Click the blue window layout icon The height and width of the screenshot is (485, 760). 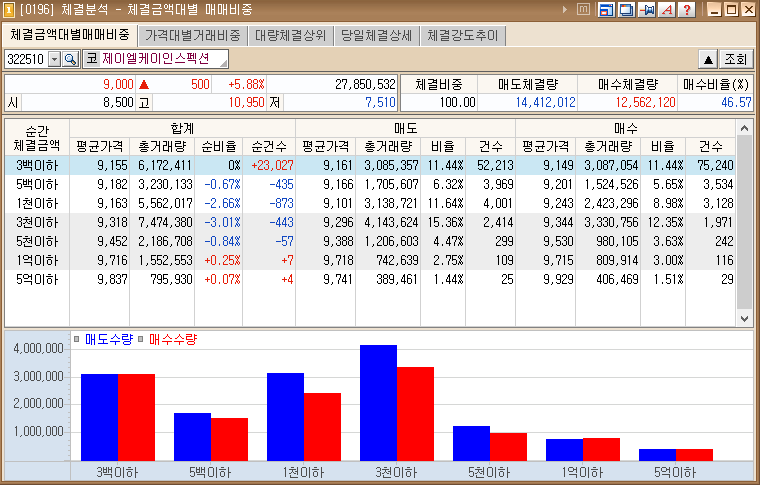(x=606, y=10)
